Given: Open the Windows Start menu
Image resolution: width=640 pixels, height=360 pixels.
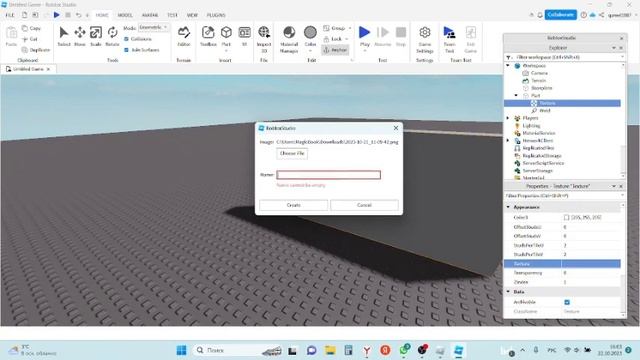Looking at the screenshot, I should click(x=181, y=350).
